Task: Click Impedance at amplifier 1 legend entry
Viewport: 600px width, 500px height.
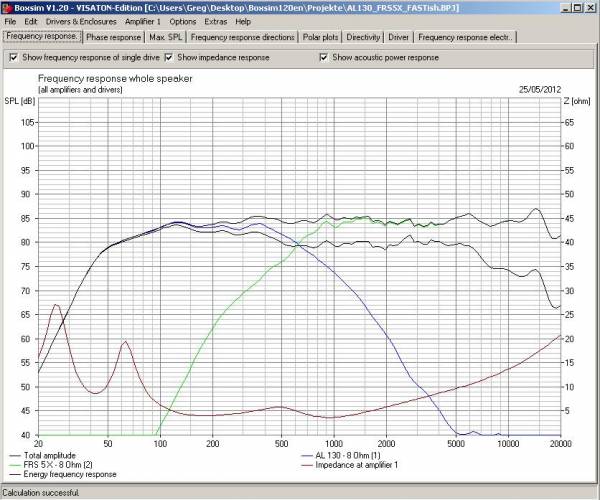Action: click(x=350, y=465)
